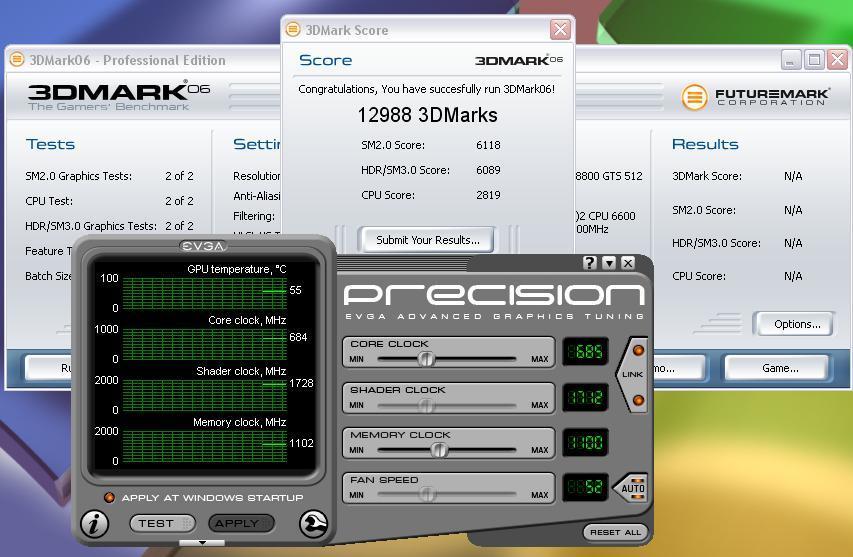This screenshot has height=557, width=853.
Task: Click CPU Score value 2819
Action: click(488, 195)
